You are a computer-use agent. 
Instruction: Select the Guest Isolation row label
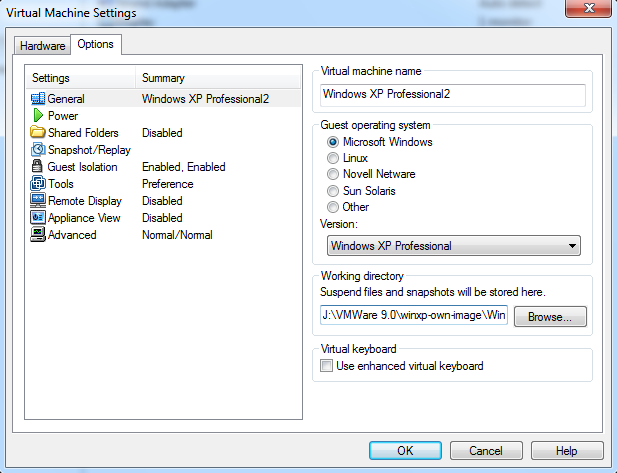[83, 167]
